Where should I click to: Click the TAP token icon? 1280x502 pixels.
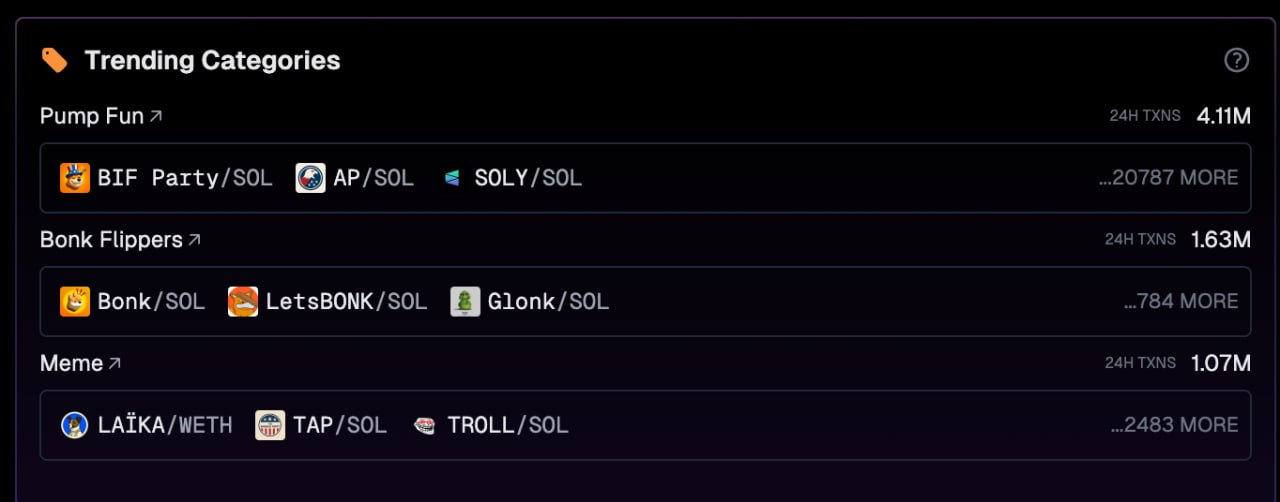pyautogui.click(x=270, y=425)
